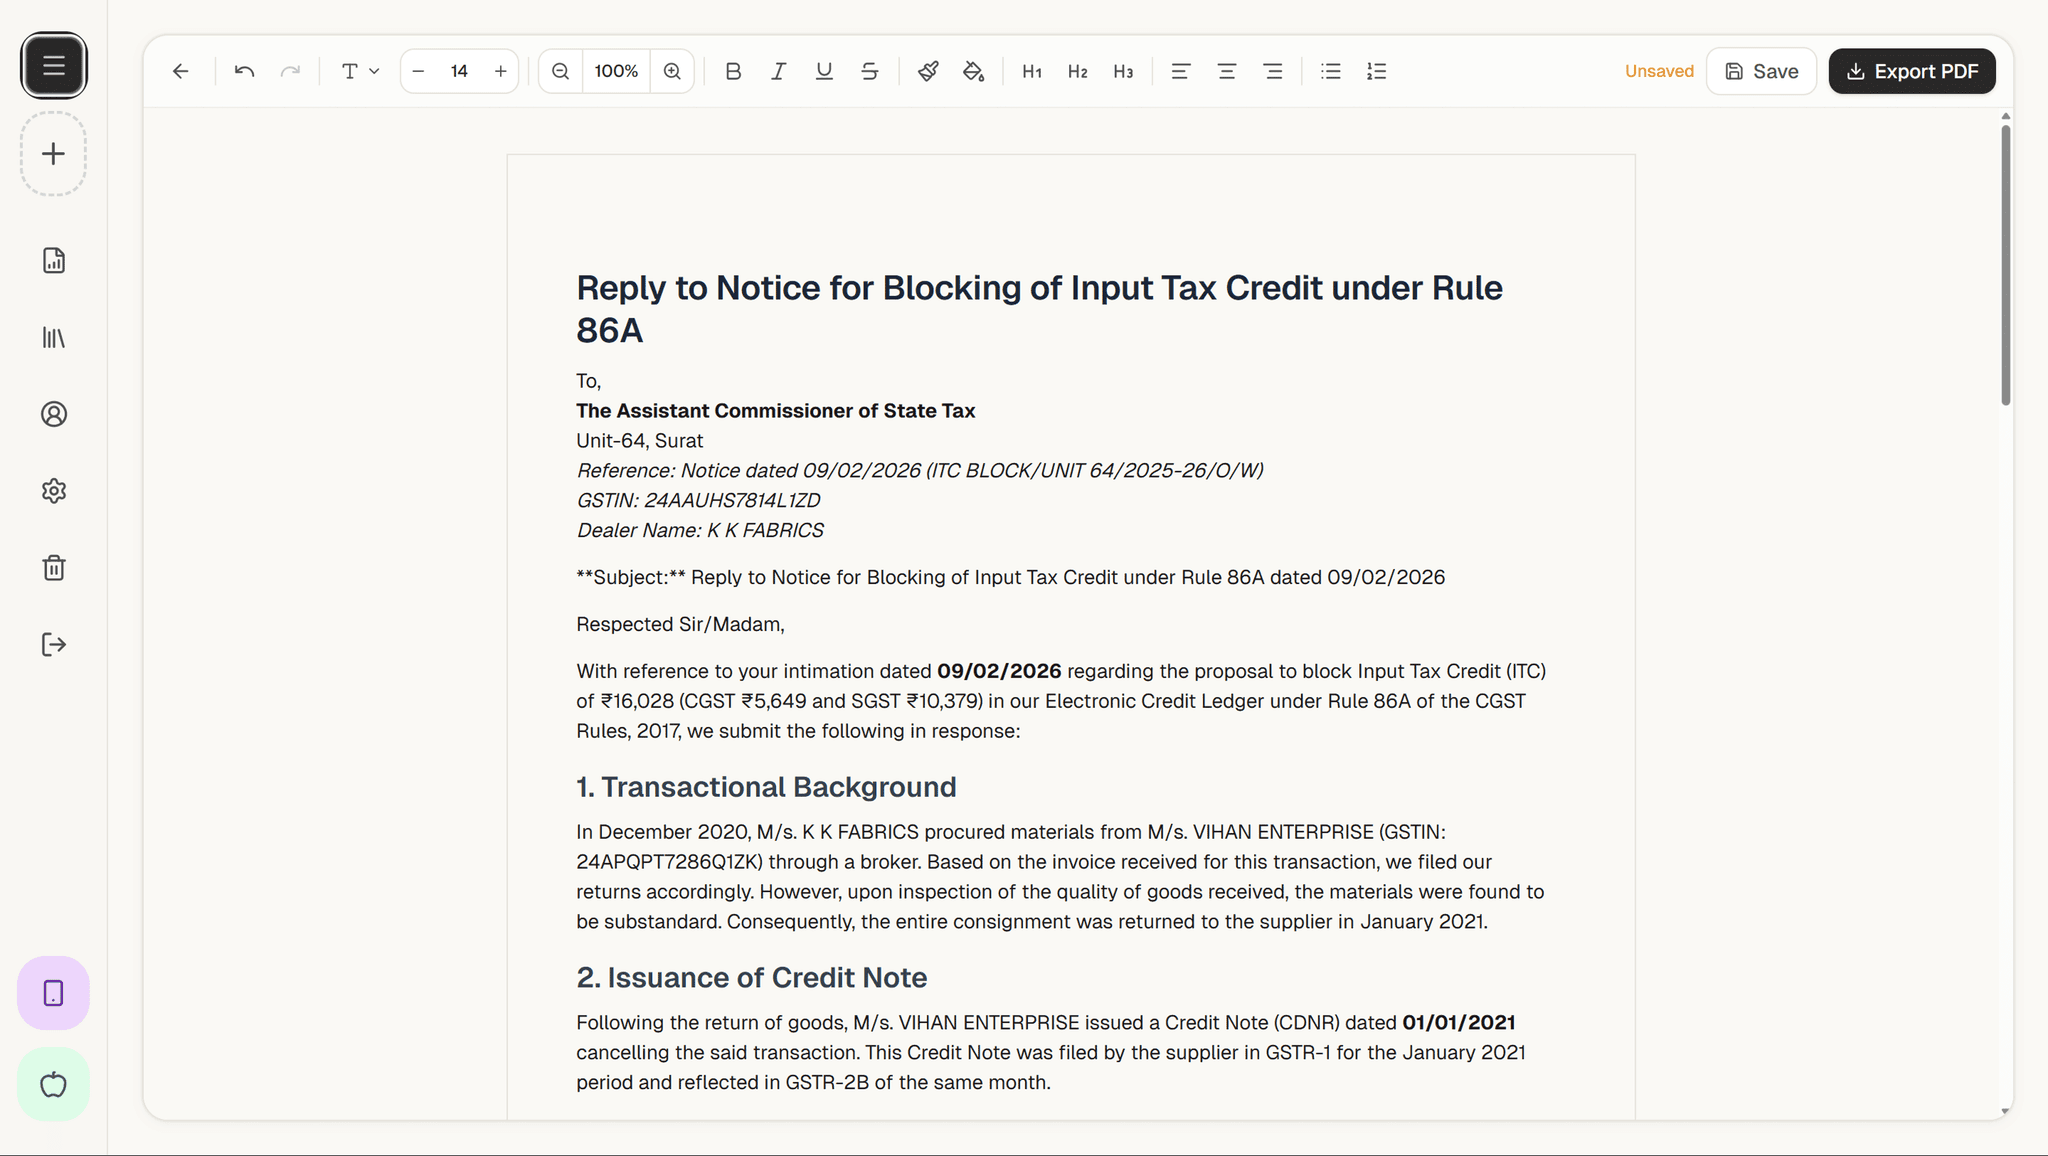Redo the last action
The image size is (2048, 1156).
[x=290, y=71]
